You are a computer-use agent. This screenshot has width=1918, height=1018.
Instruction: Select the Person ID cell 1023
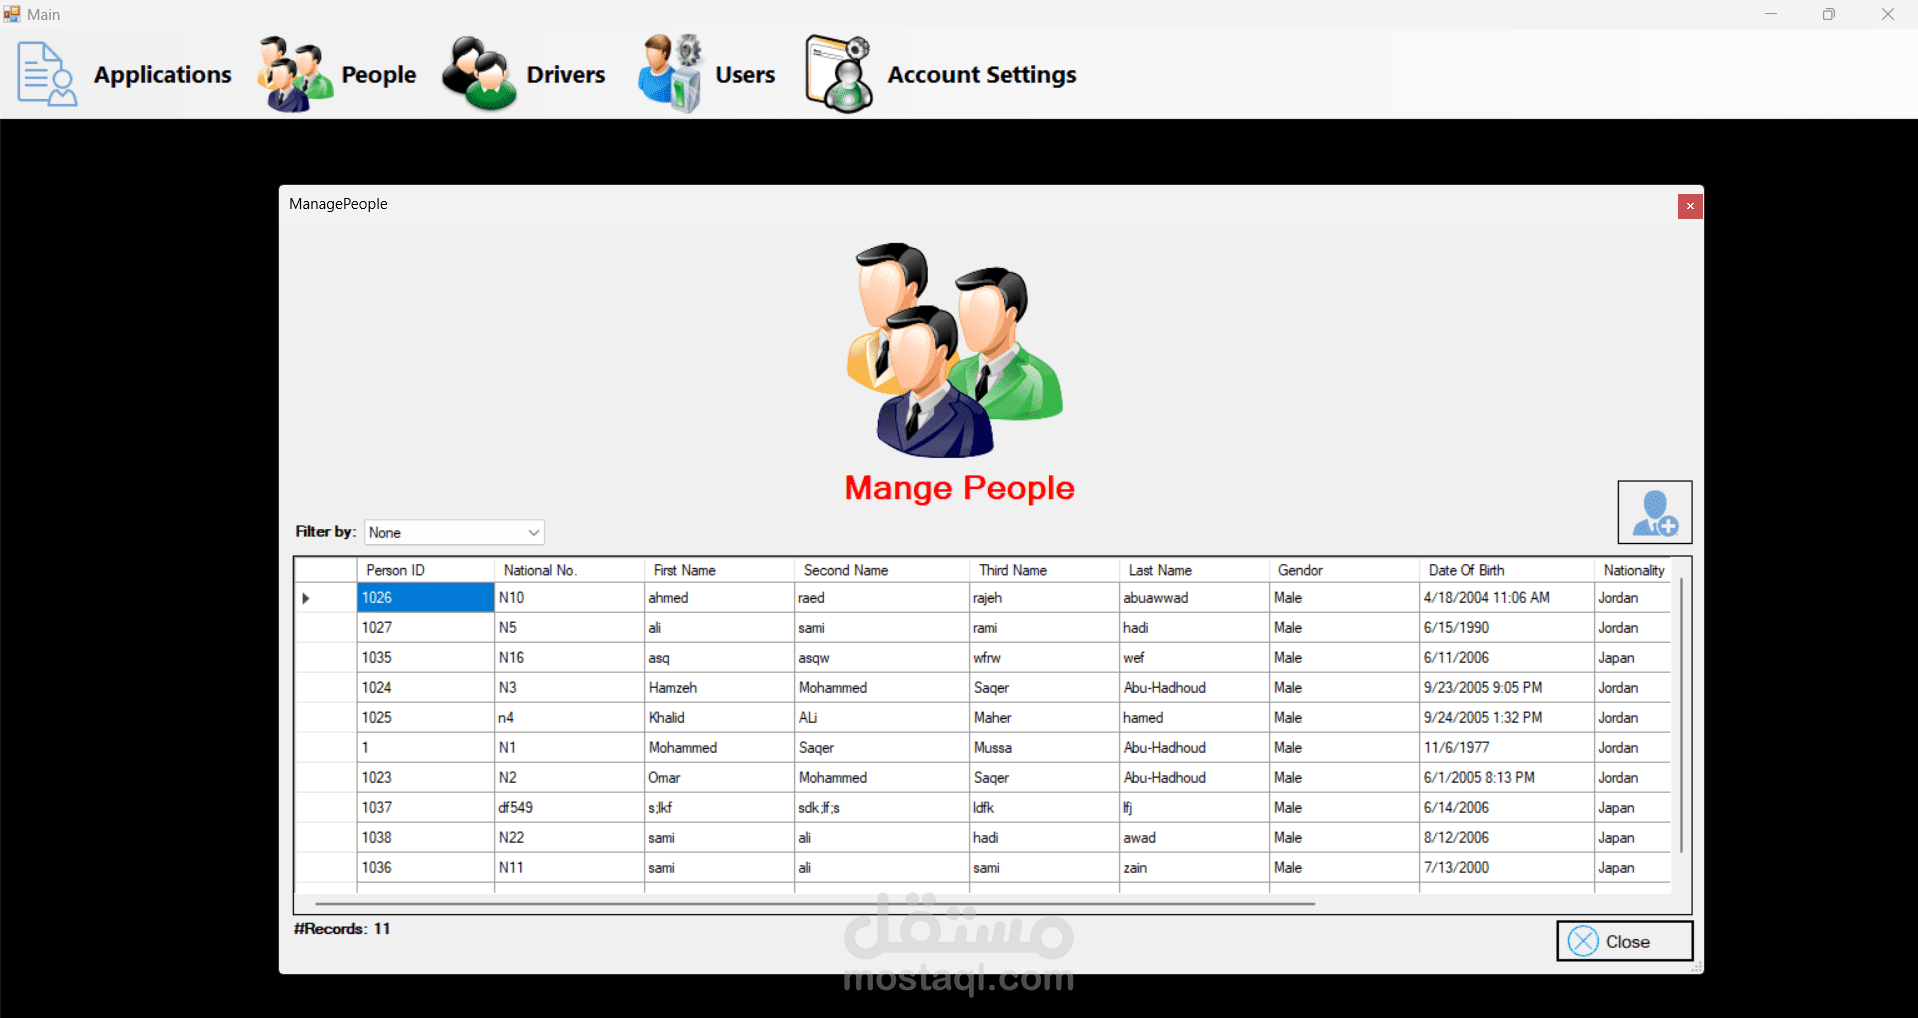coord(426,778)
